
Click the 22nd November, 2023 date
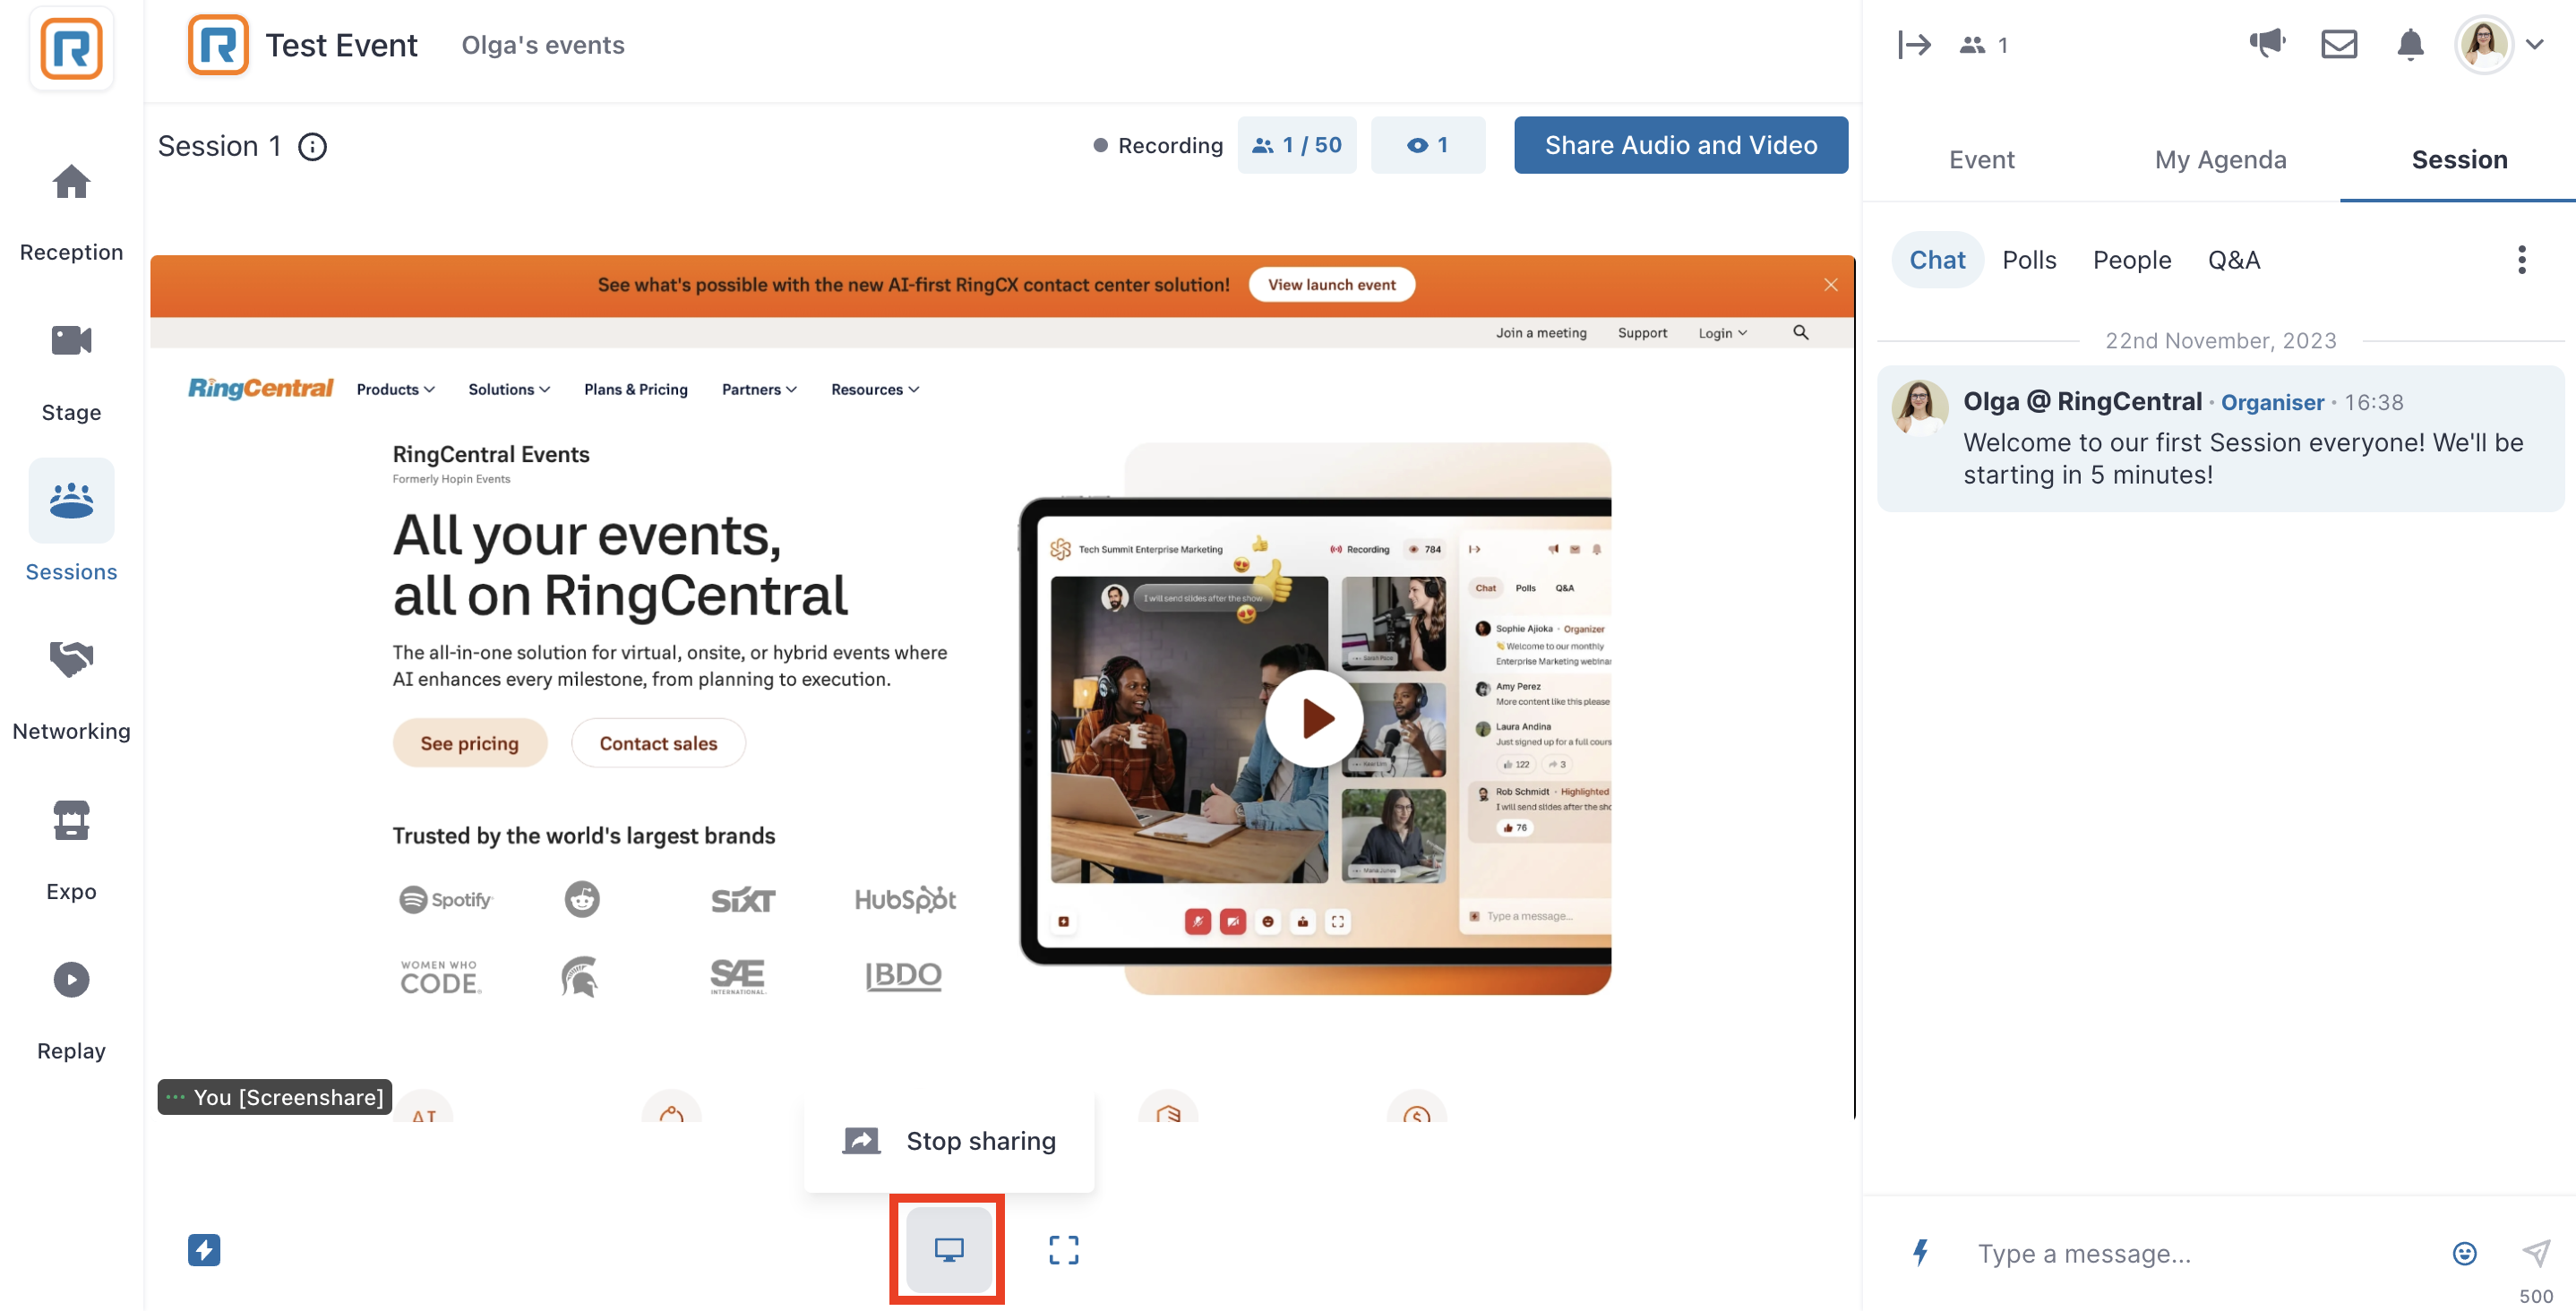(x=2221, y=341)
